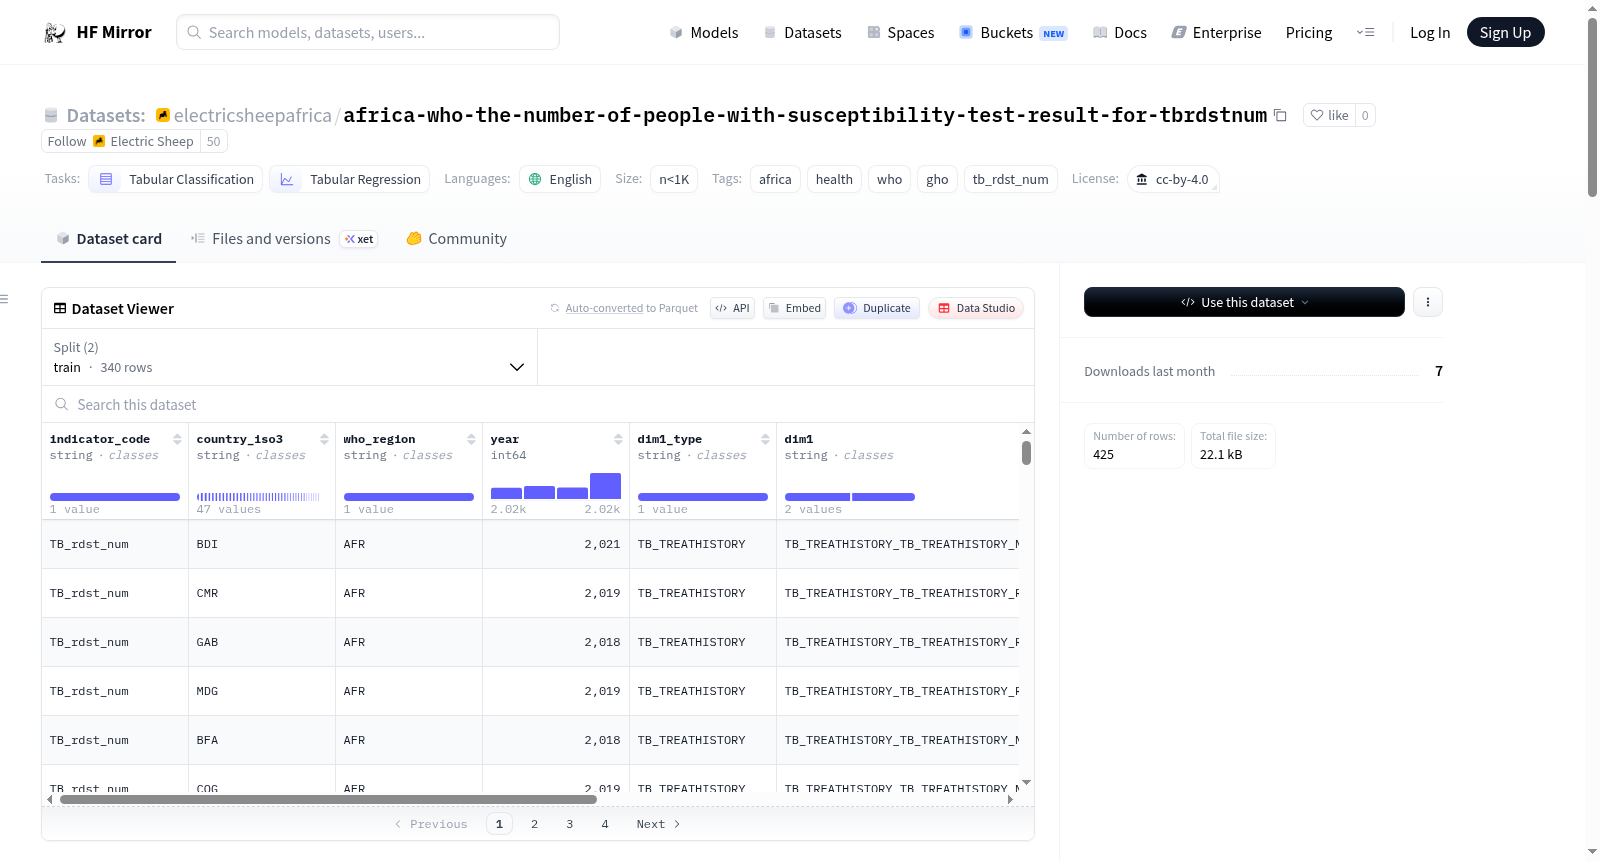Click the tb_rdst_num tag

click(x=1010, y=180)
